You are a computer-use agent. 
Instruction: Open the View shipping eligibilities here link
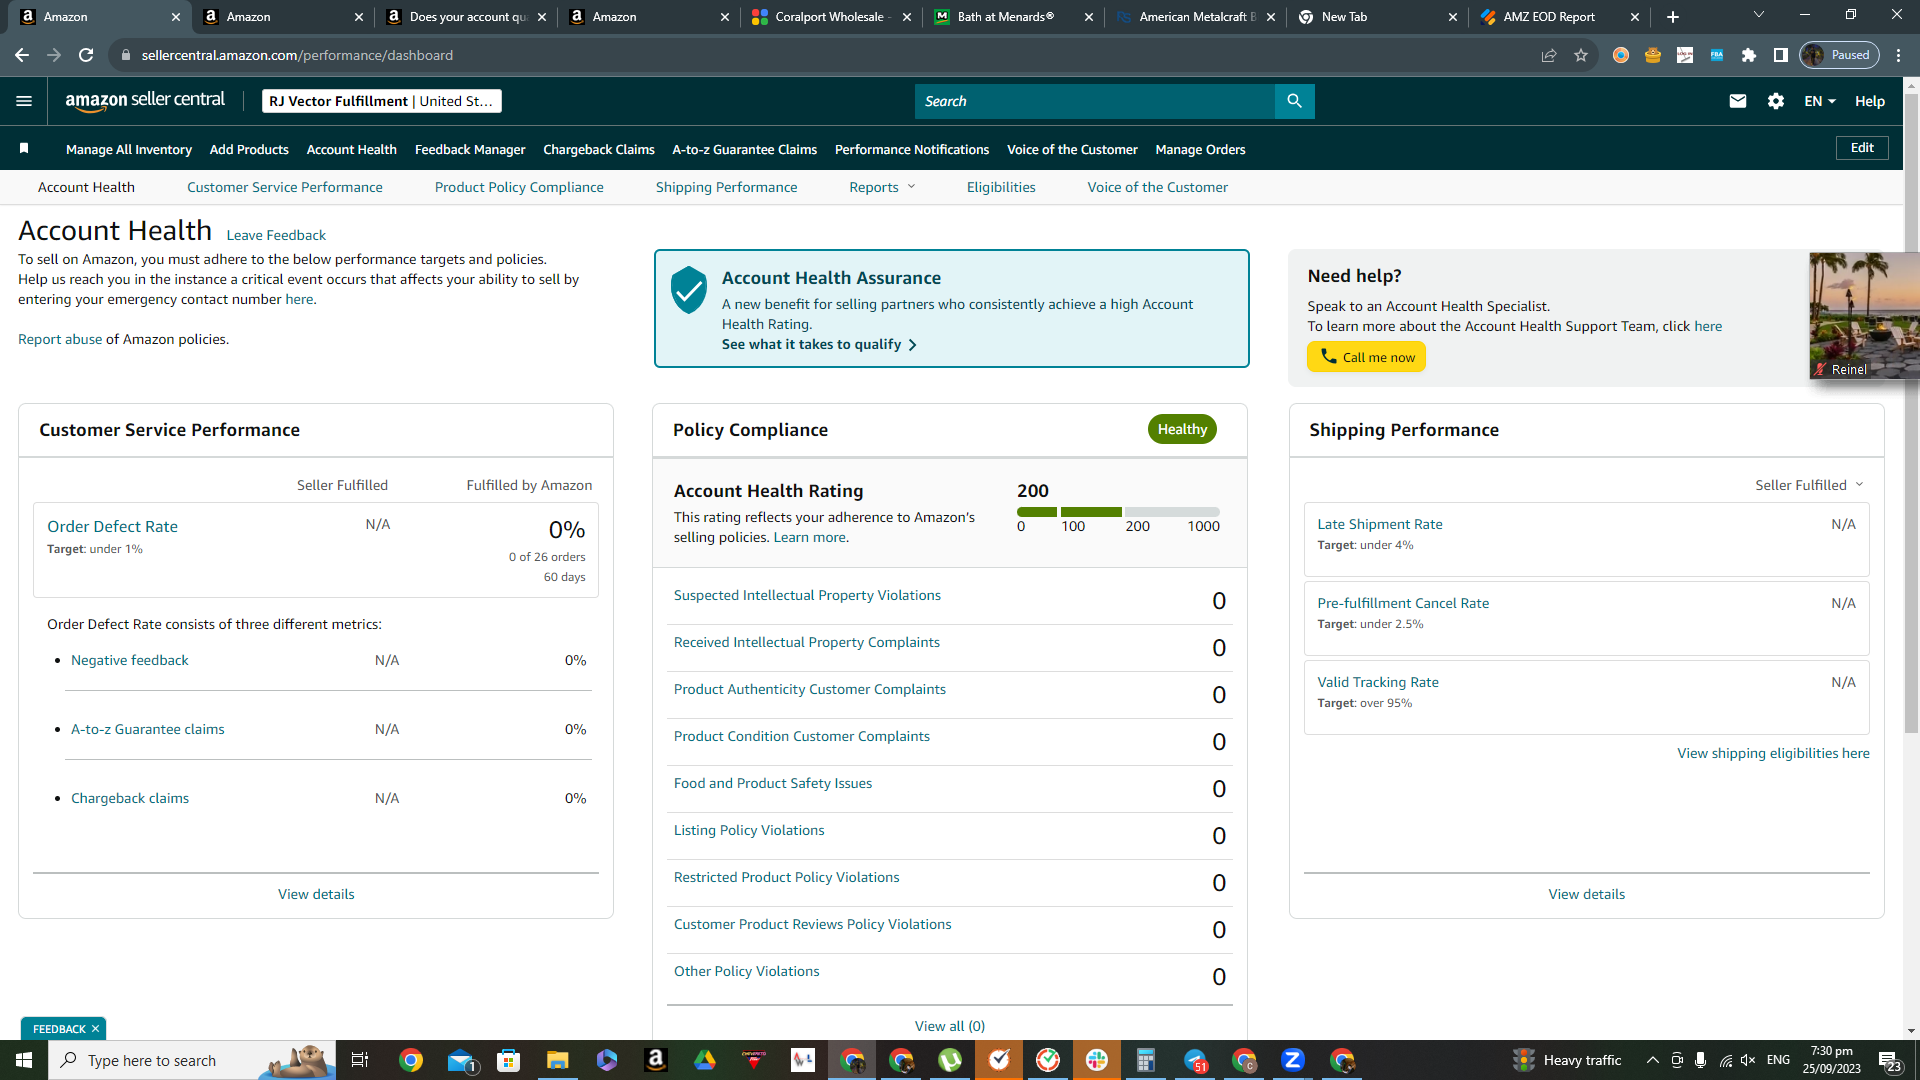pyautogui.click(x=1773, y=753)
